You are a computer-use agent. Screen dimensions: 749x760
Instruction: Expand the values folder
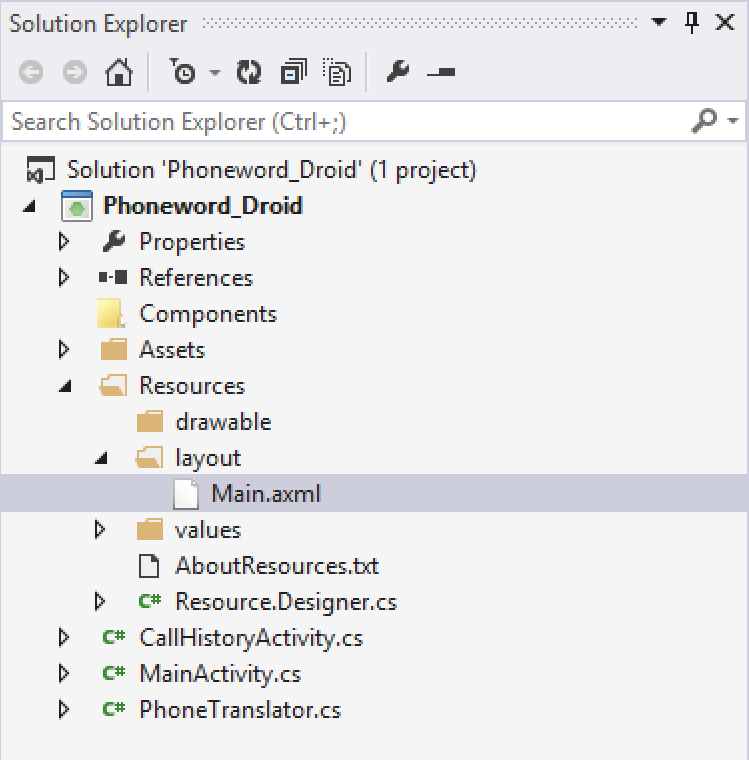(100, 530)
